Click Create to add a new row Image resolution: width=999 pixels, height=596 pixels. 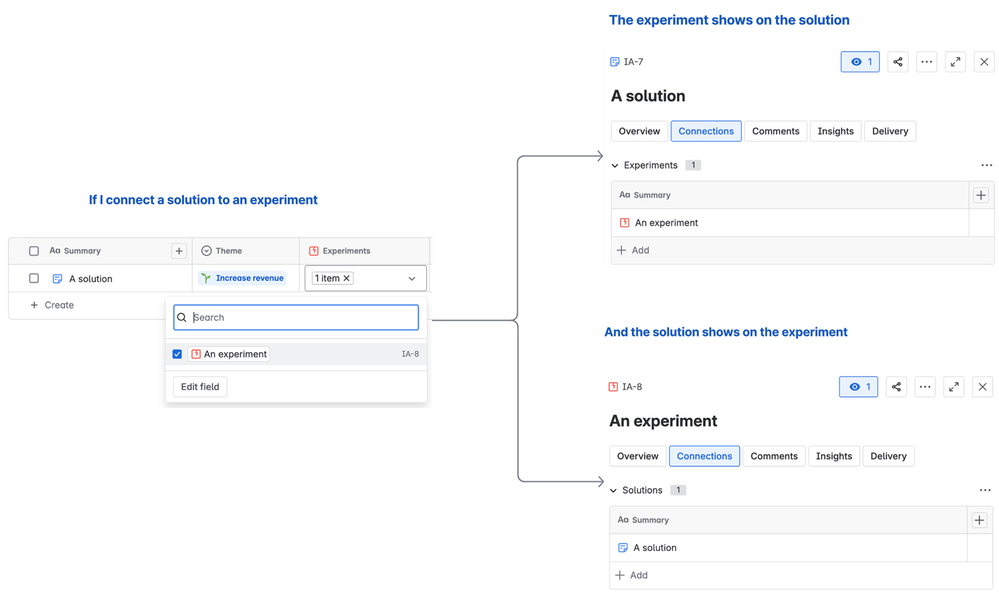click(x=53, y=305)
